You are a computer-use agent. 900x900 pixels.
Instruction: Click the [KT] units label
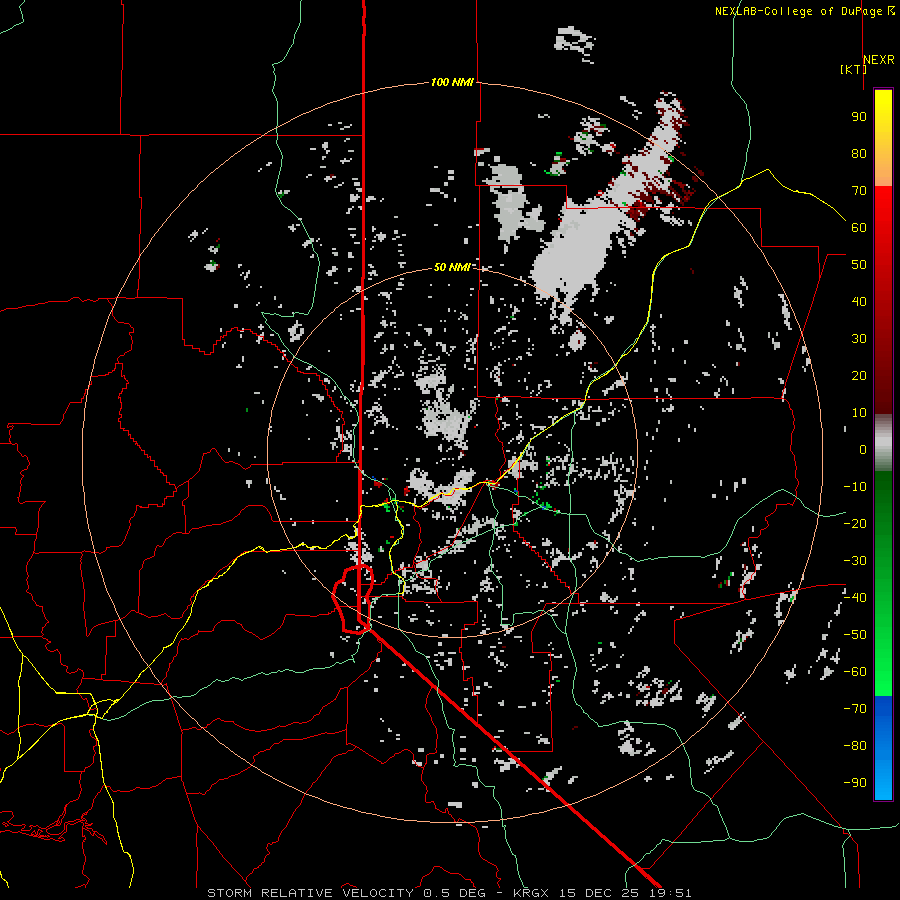[x=854, y=69]
